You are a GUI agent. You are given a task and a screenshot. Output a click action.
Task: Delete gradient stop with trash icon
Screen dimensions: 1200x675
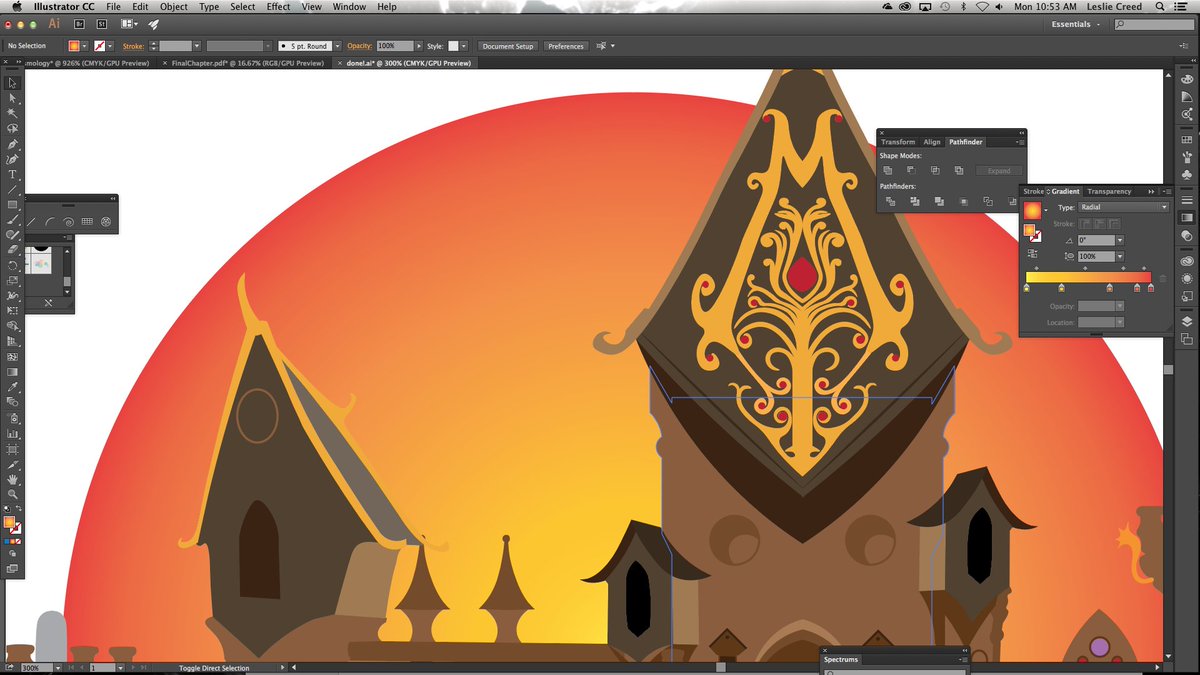click(1162, 278)
